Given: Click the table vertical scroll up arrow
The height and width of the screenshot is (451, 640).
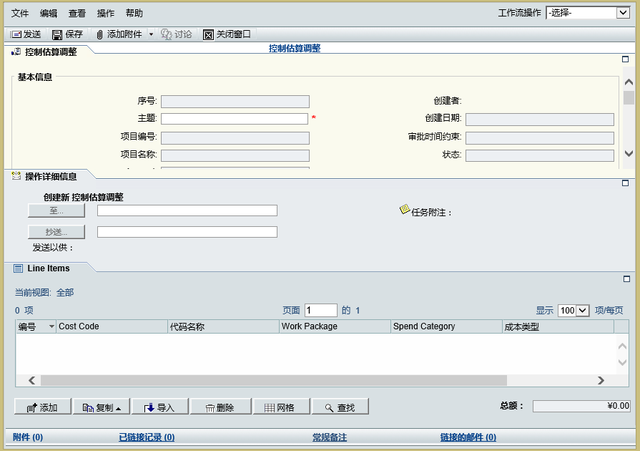Looking at the screenshot, I should tap(622, 346).
